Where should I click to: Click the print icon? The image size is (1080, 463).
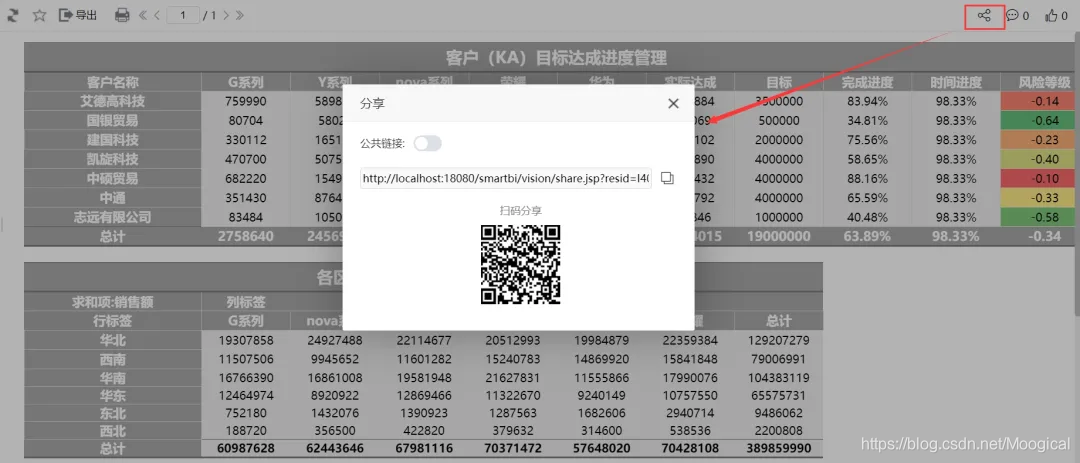pyautogui.click(x=122, y=15)
